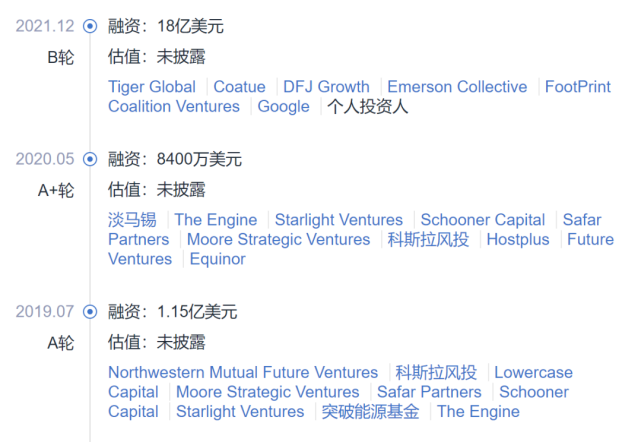The width and height of the screenshot is (641, 442).
Task: Open the Hostplus investor link
Action: 518,240
